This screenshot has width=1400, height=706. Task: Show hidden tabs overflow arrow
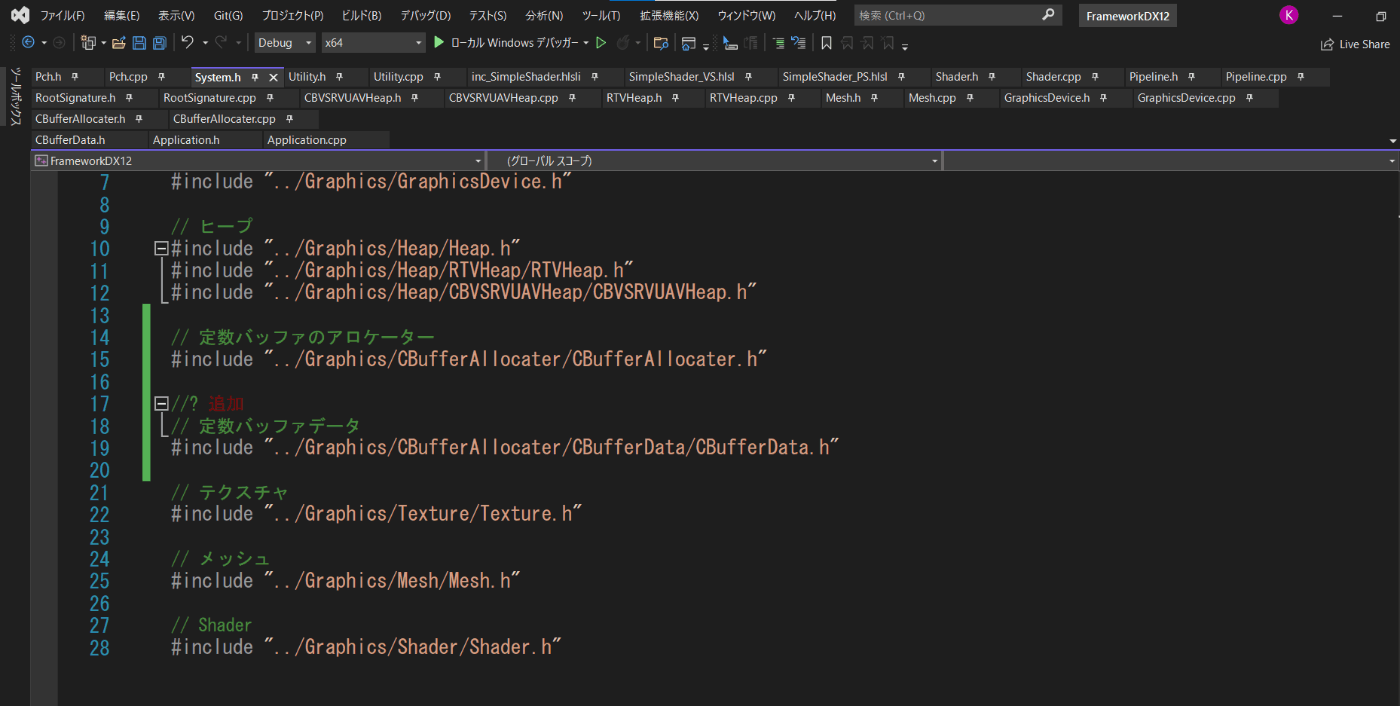pyautogui.click(x=1393, y=141)
